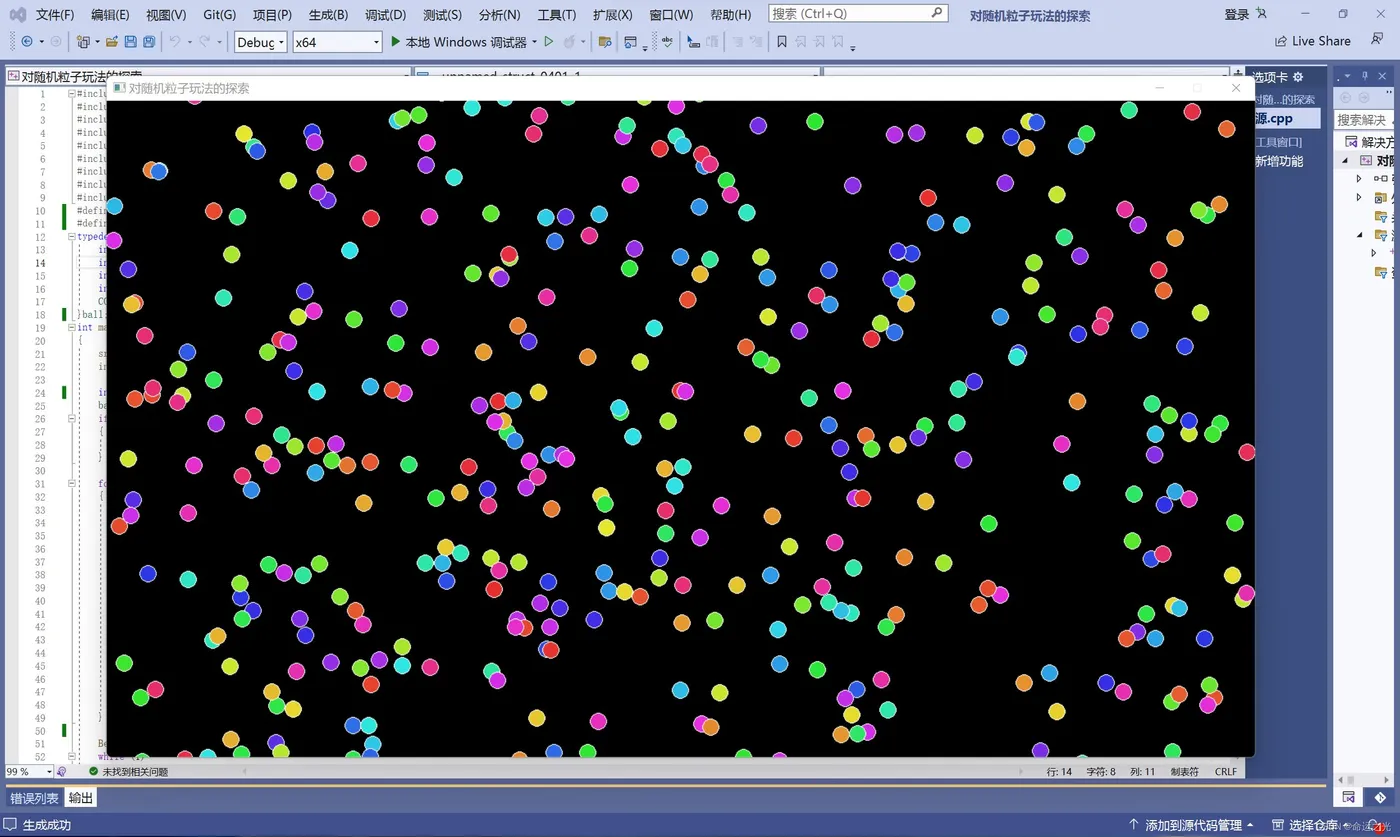Switch to the 输出 tab

point(81,798)
